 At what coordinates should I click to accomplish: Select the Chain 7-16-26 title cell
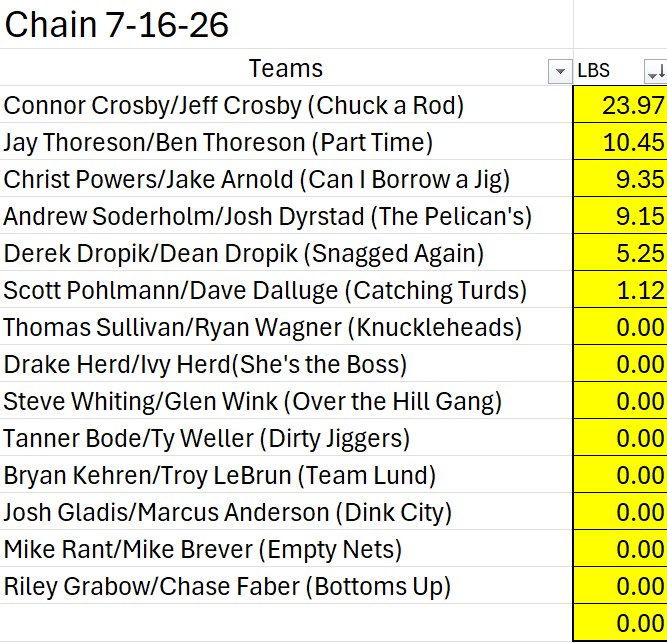click(286, 24)
